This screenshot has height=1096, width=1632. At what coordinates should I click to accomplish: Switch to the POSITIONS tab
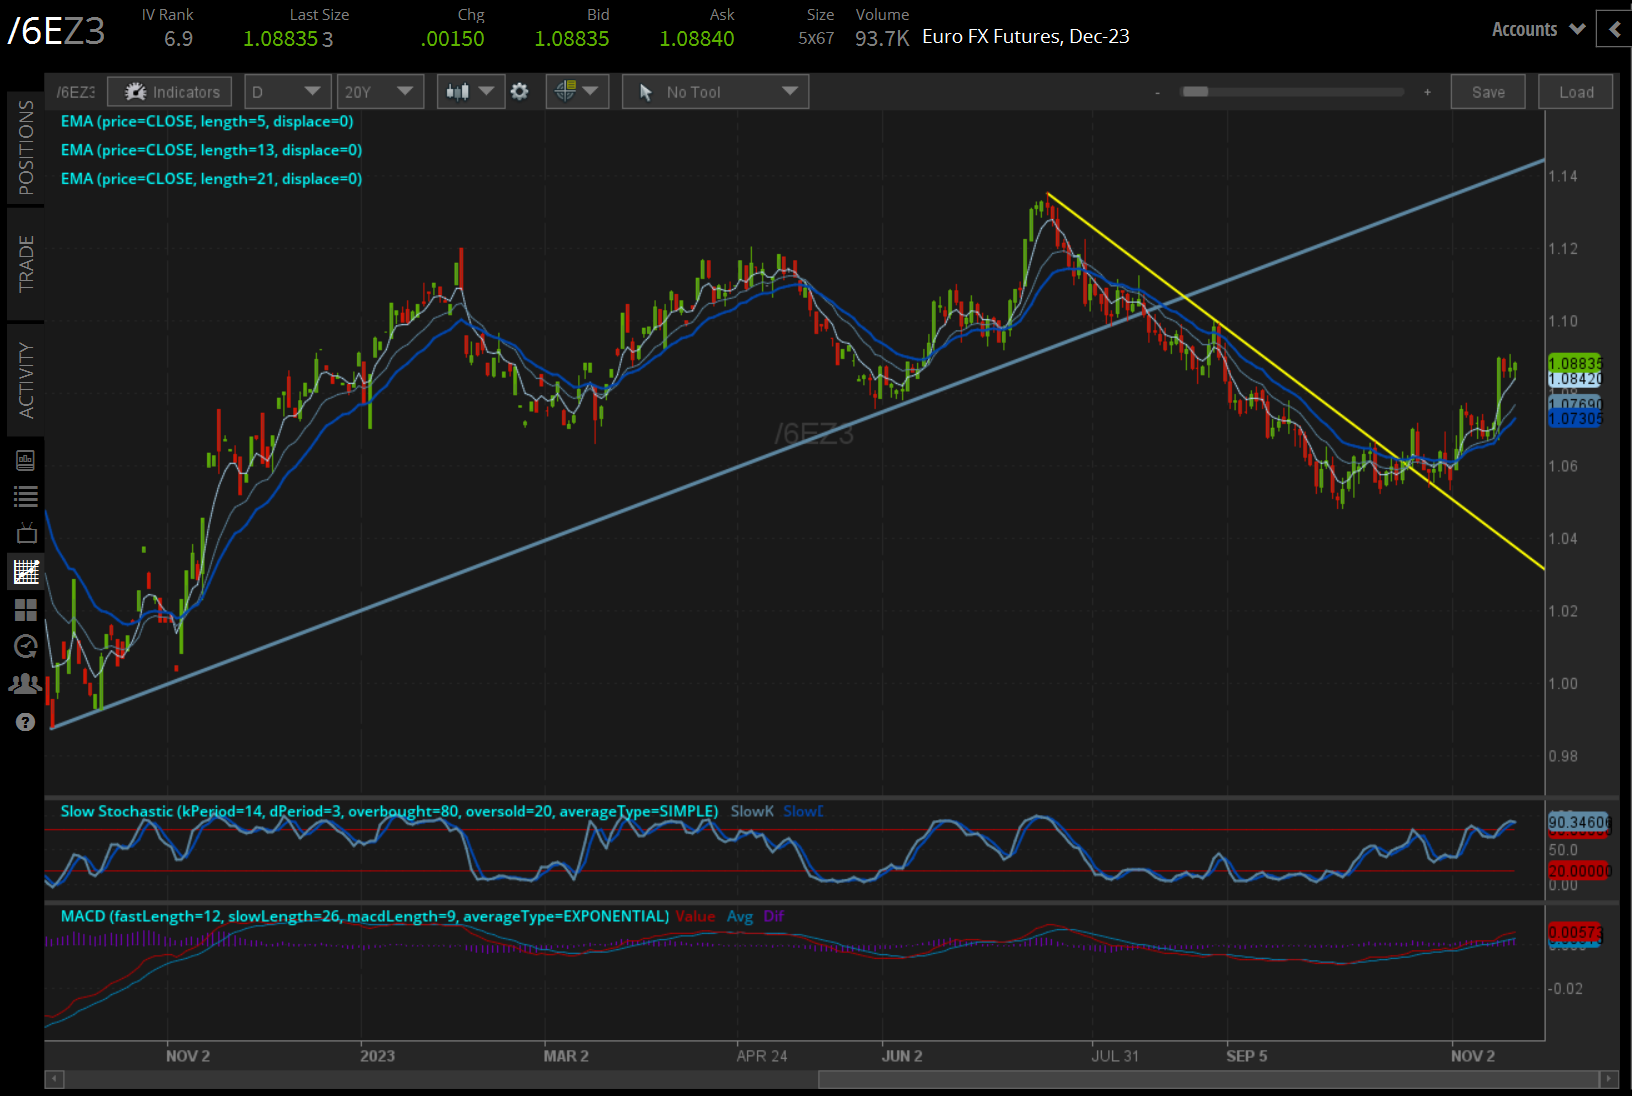pos(26,148)
